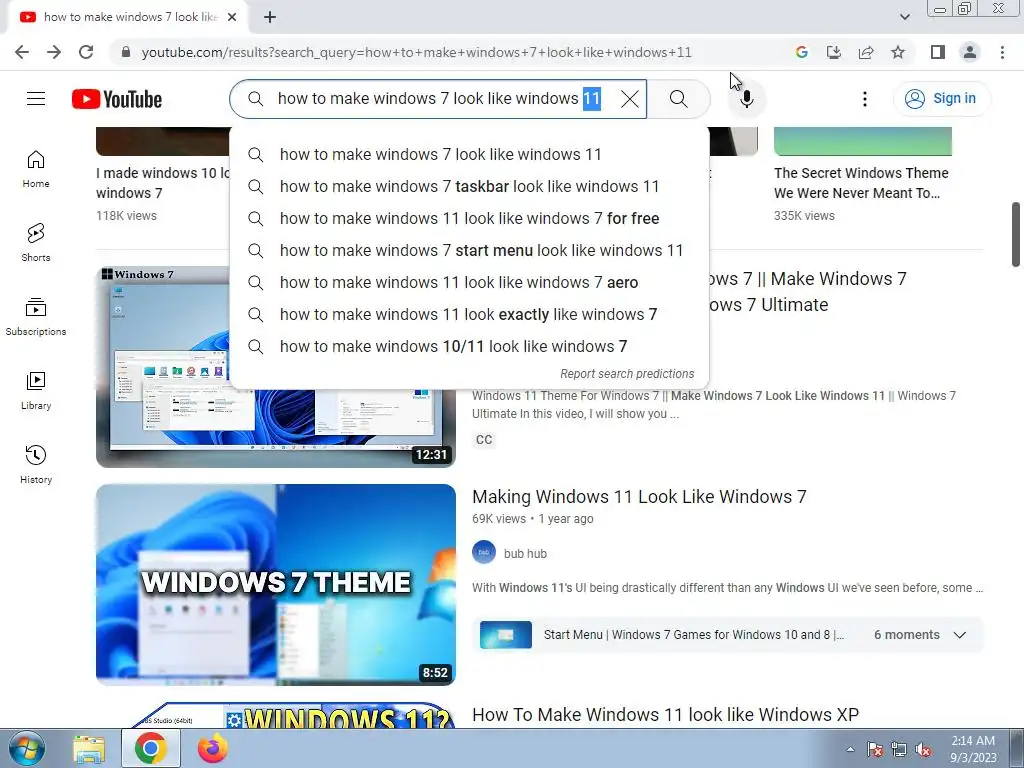This screenshot has width=1024, height=768.
Task: Open File Explorer from the taskbar
Action: [x=89, y=749]
